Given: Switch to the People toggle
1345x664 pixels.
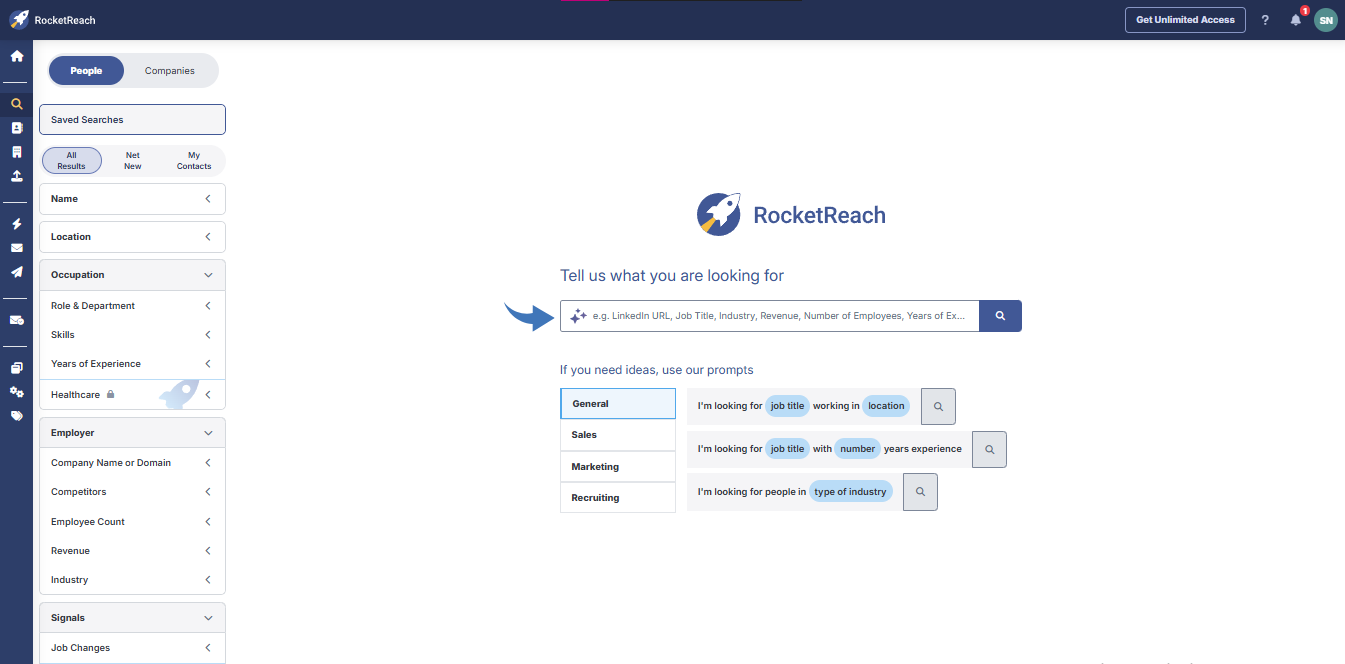Looking at the screenshot, I should click(86, 71).
